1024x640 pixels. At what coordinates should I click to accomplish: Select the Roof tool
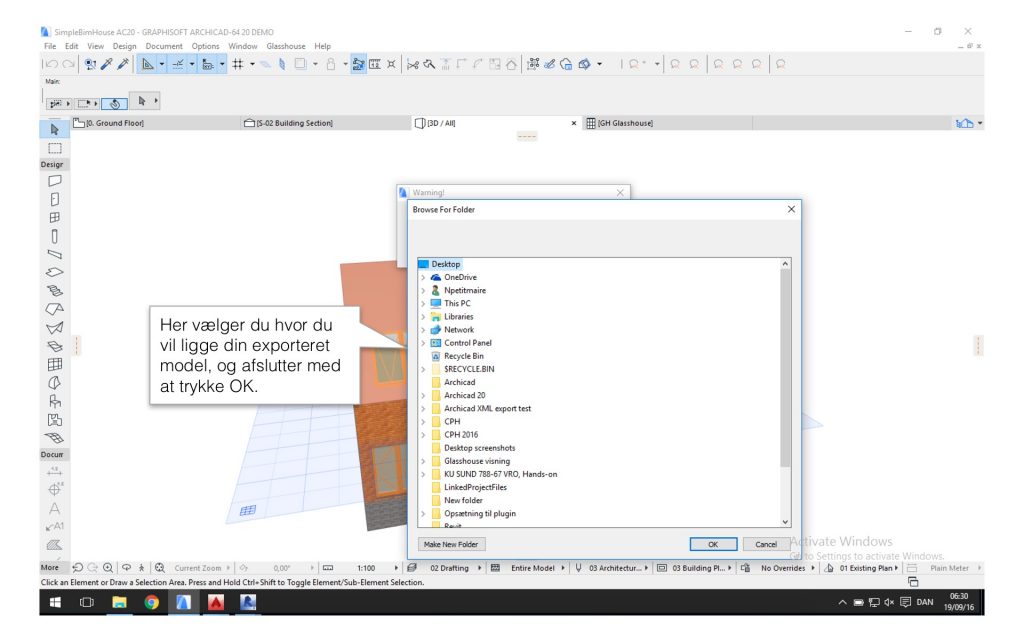[x=54, y=309]
